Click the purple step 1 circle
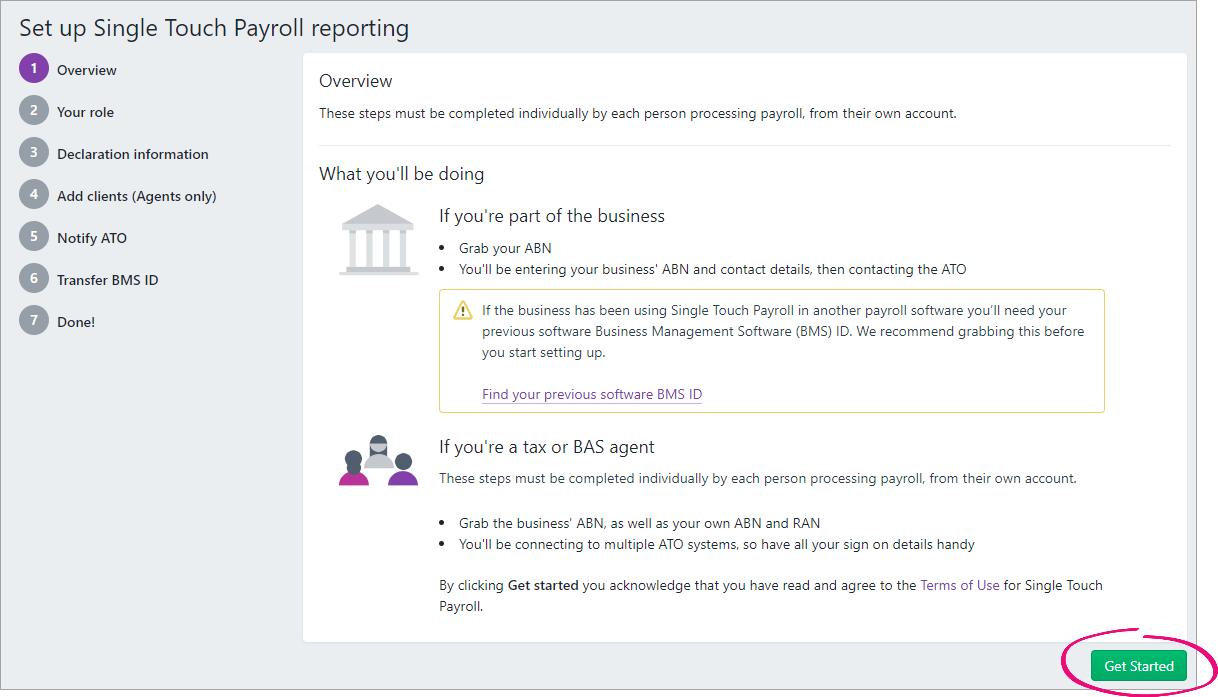Screen dimensions: 1218x697 pos(33,69)
